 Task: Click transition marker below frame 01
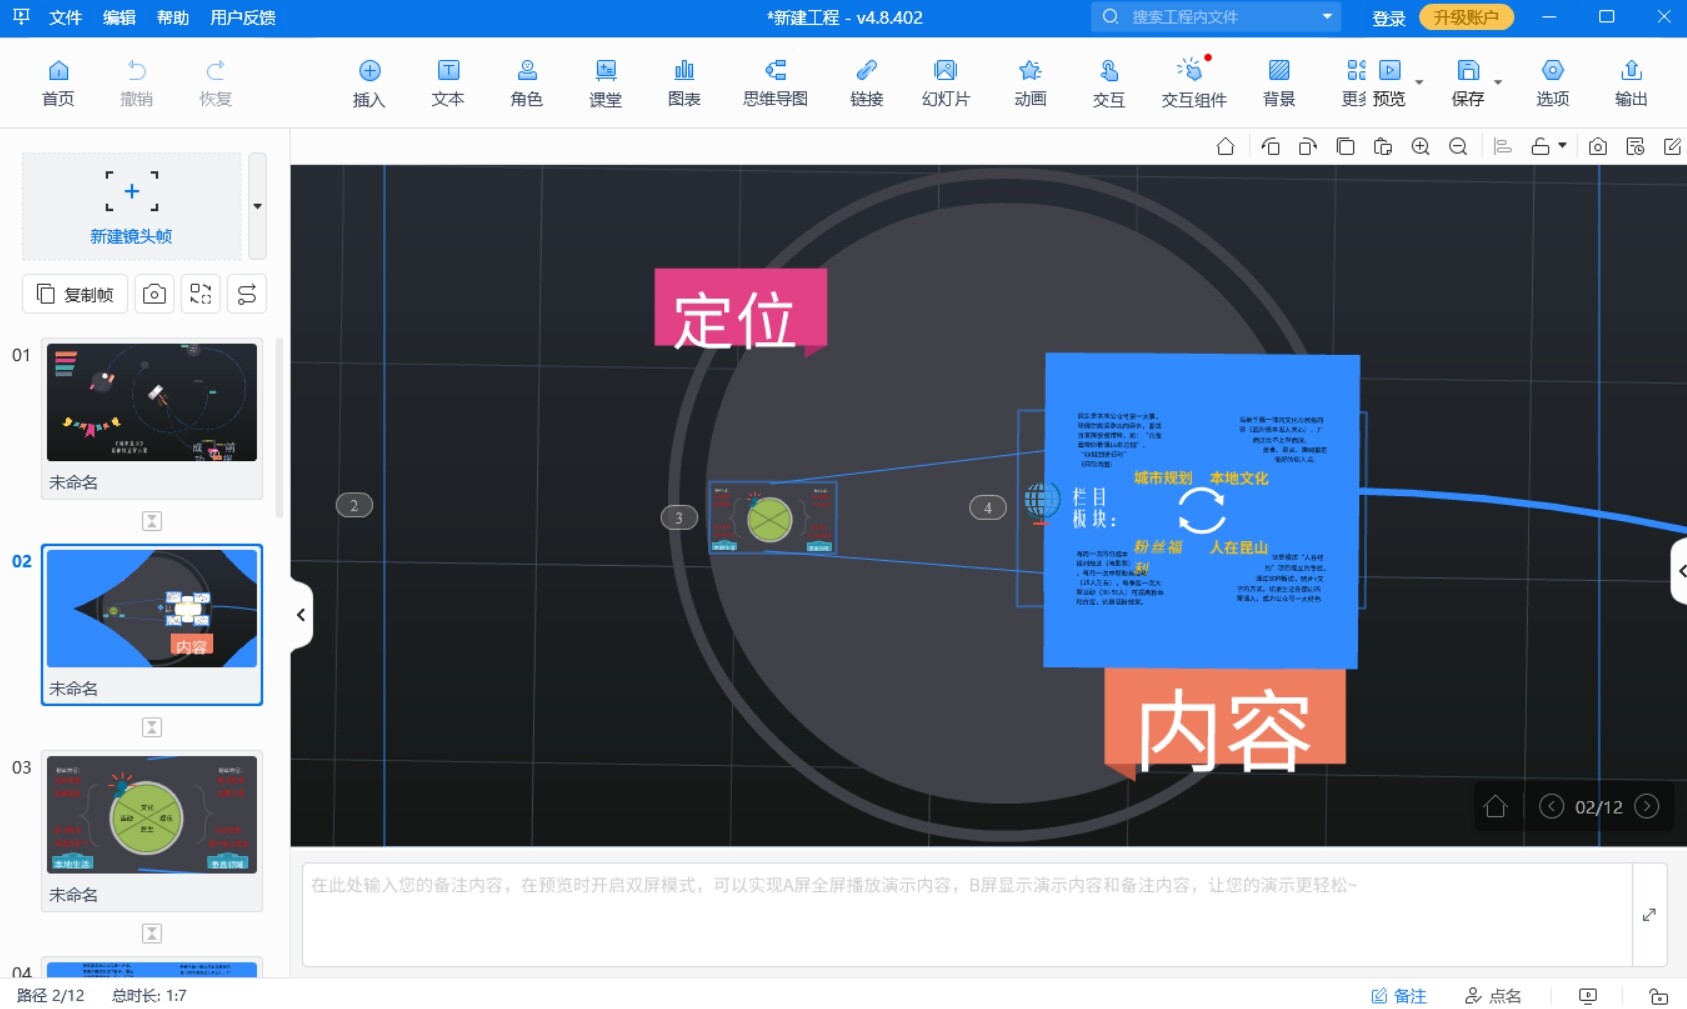click(152, 521)
